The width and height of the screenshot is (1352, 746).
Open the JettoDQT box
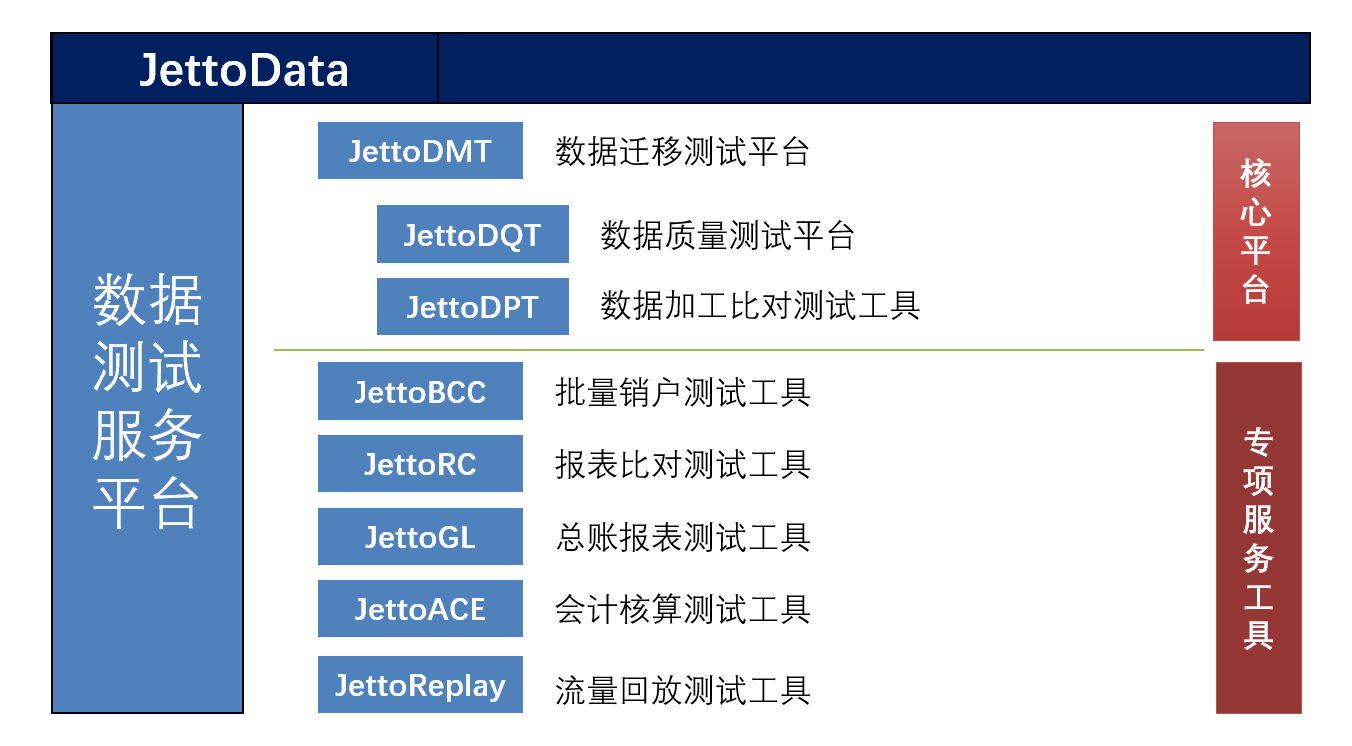point(472,235)
